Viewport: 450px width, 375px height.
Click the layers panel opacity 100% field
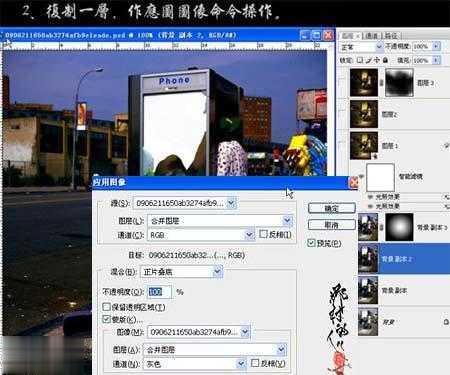click(422, 46)
